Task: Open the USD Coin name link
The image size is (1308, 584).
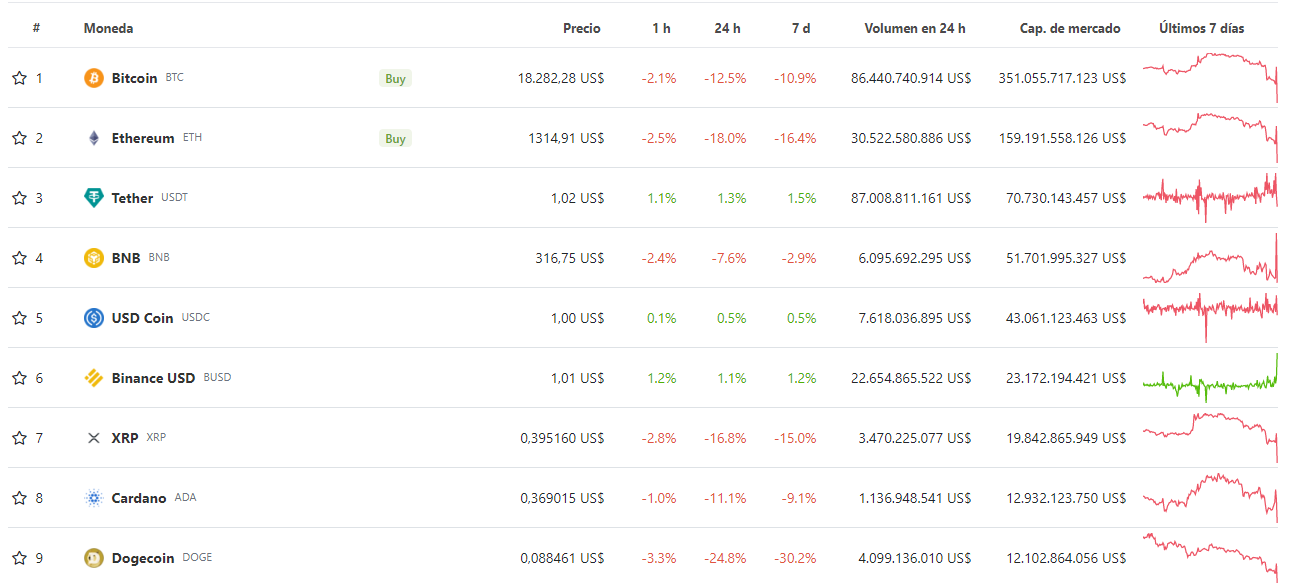Action: tap(142, 318)
